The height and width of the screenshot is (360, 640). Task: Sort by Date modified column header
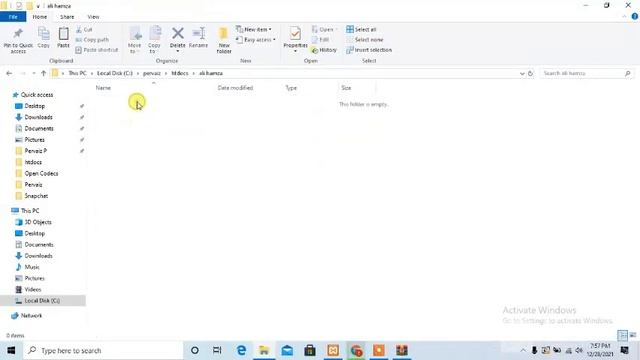[x=235, y=88]
